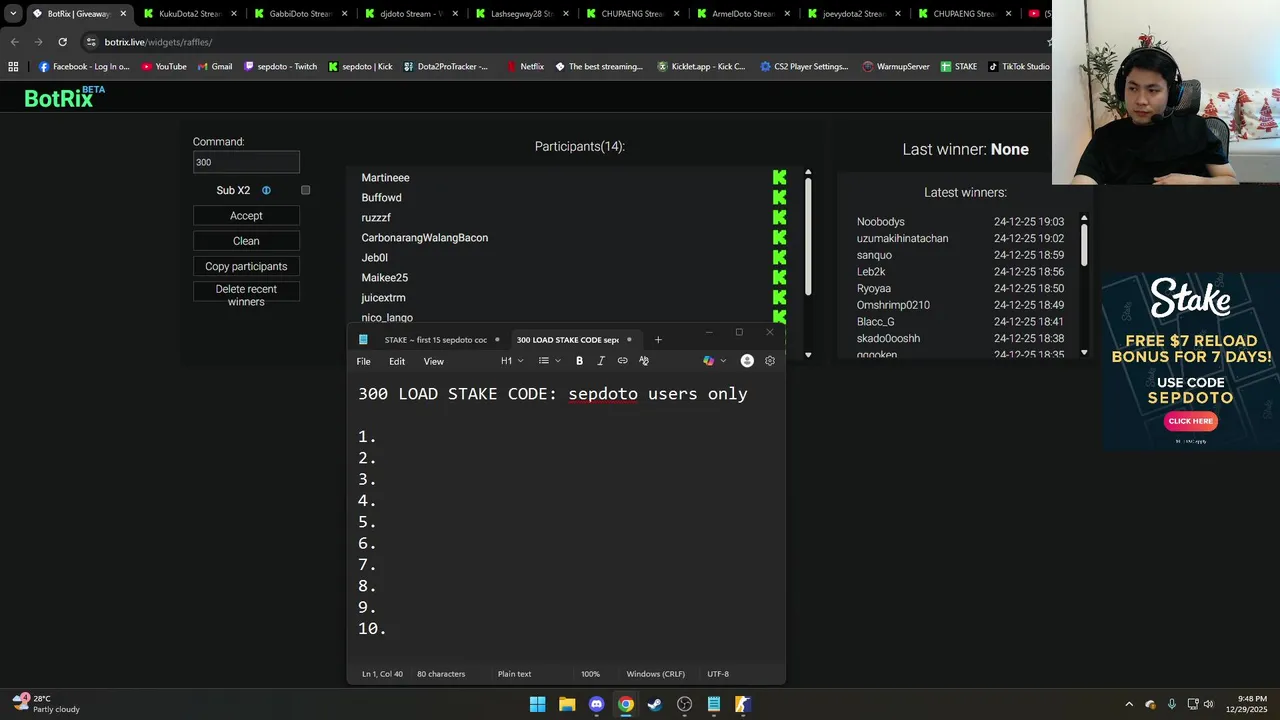Toggle bold formatting in Notepad
Screen dimensions: 1280x720
(x=579, y=361)
